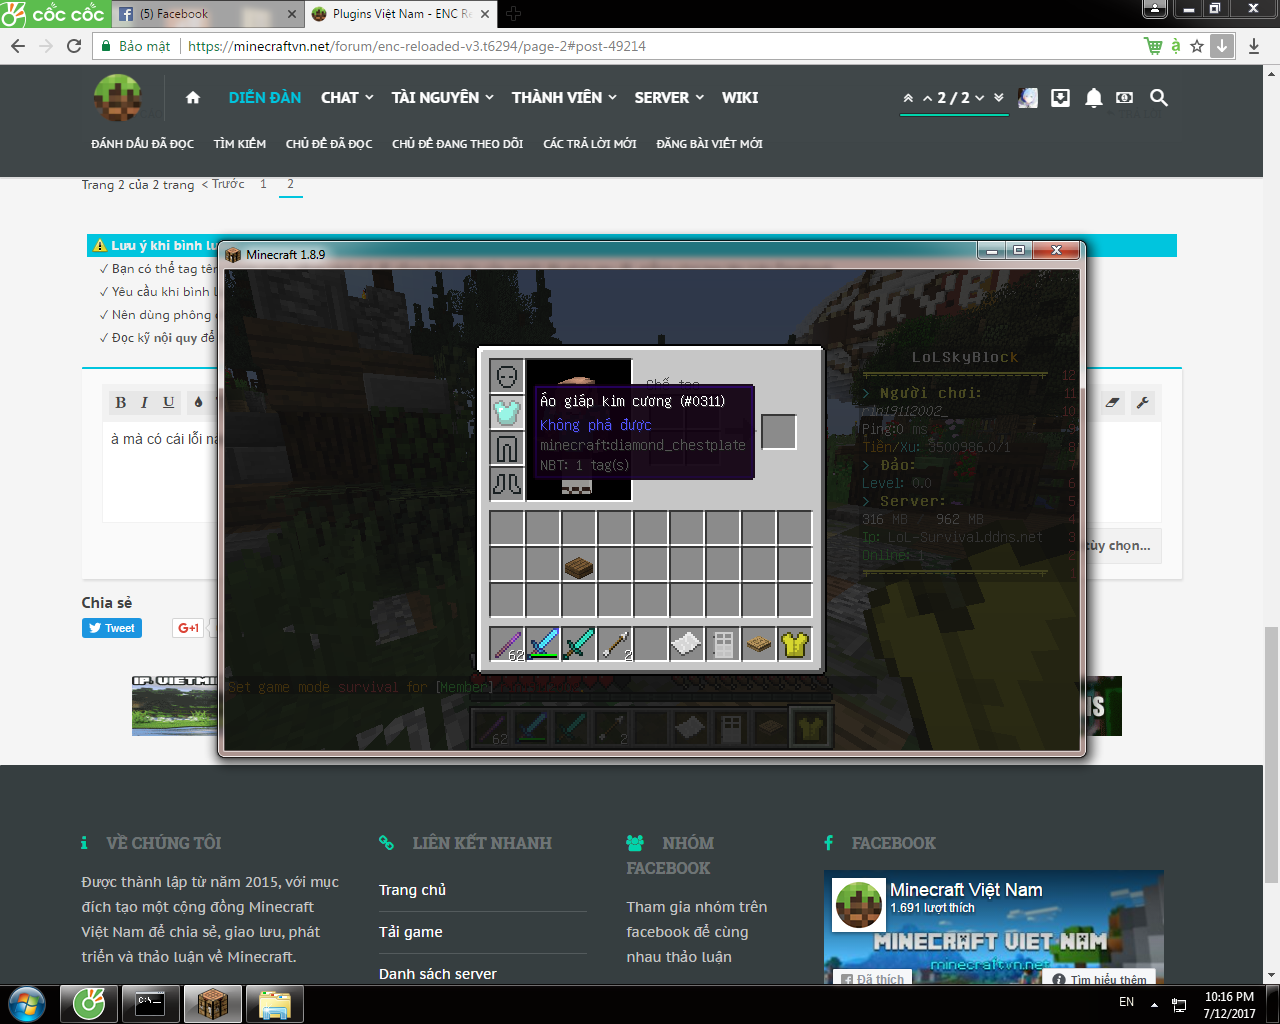Open the forum inbox icon

click(1061, 97)
